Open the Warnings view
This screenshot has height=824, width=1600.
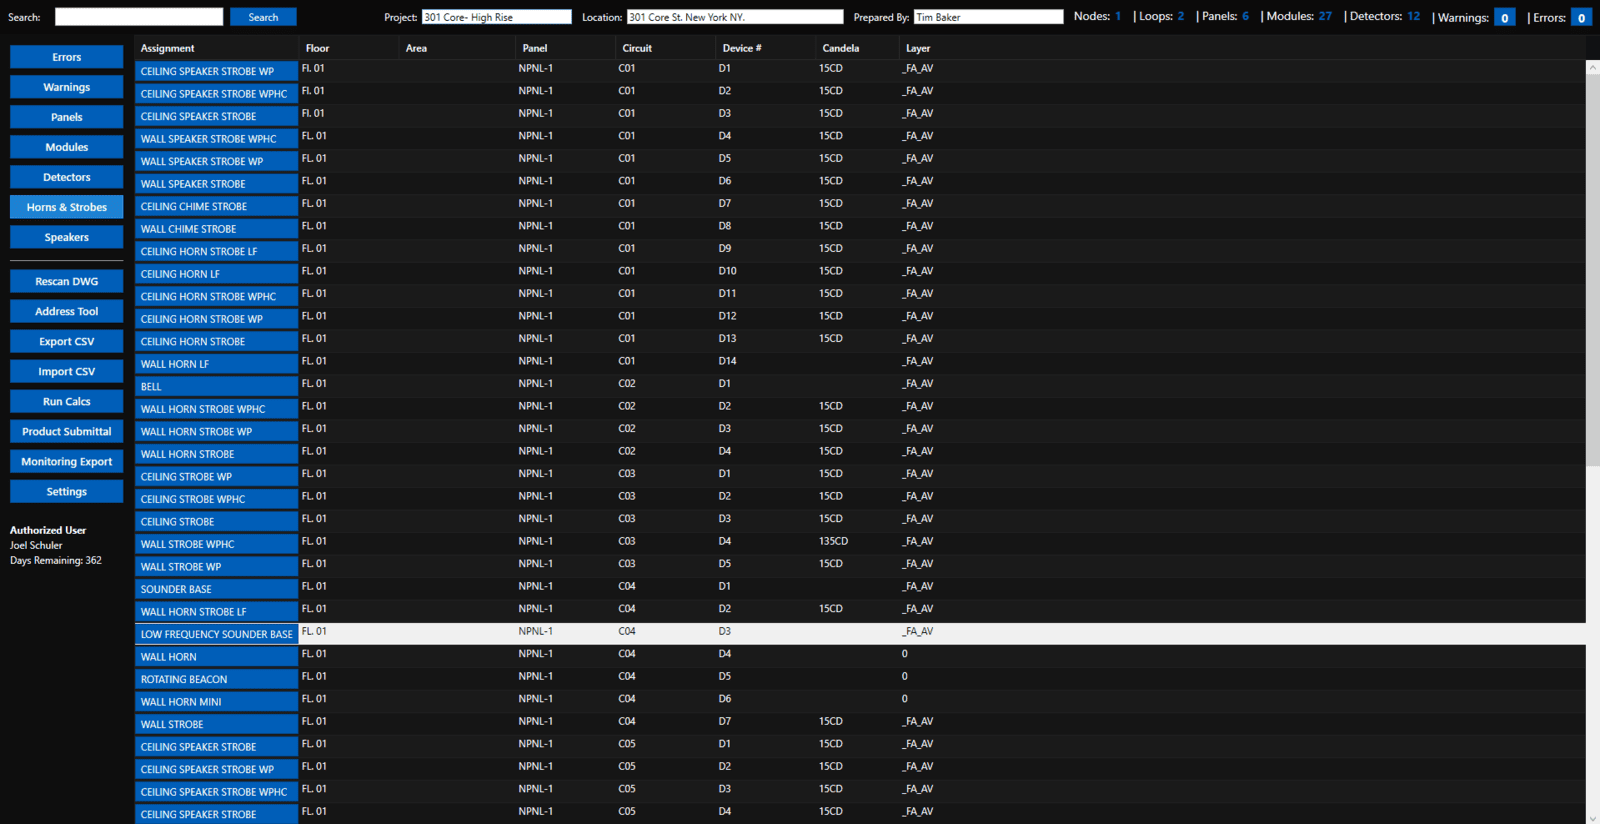tap(67, 87)
